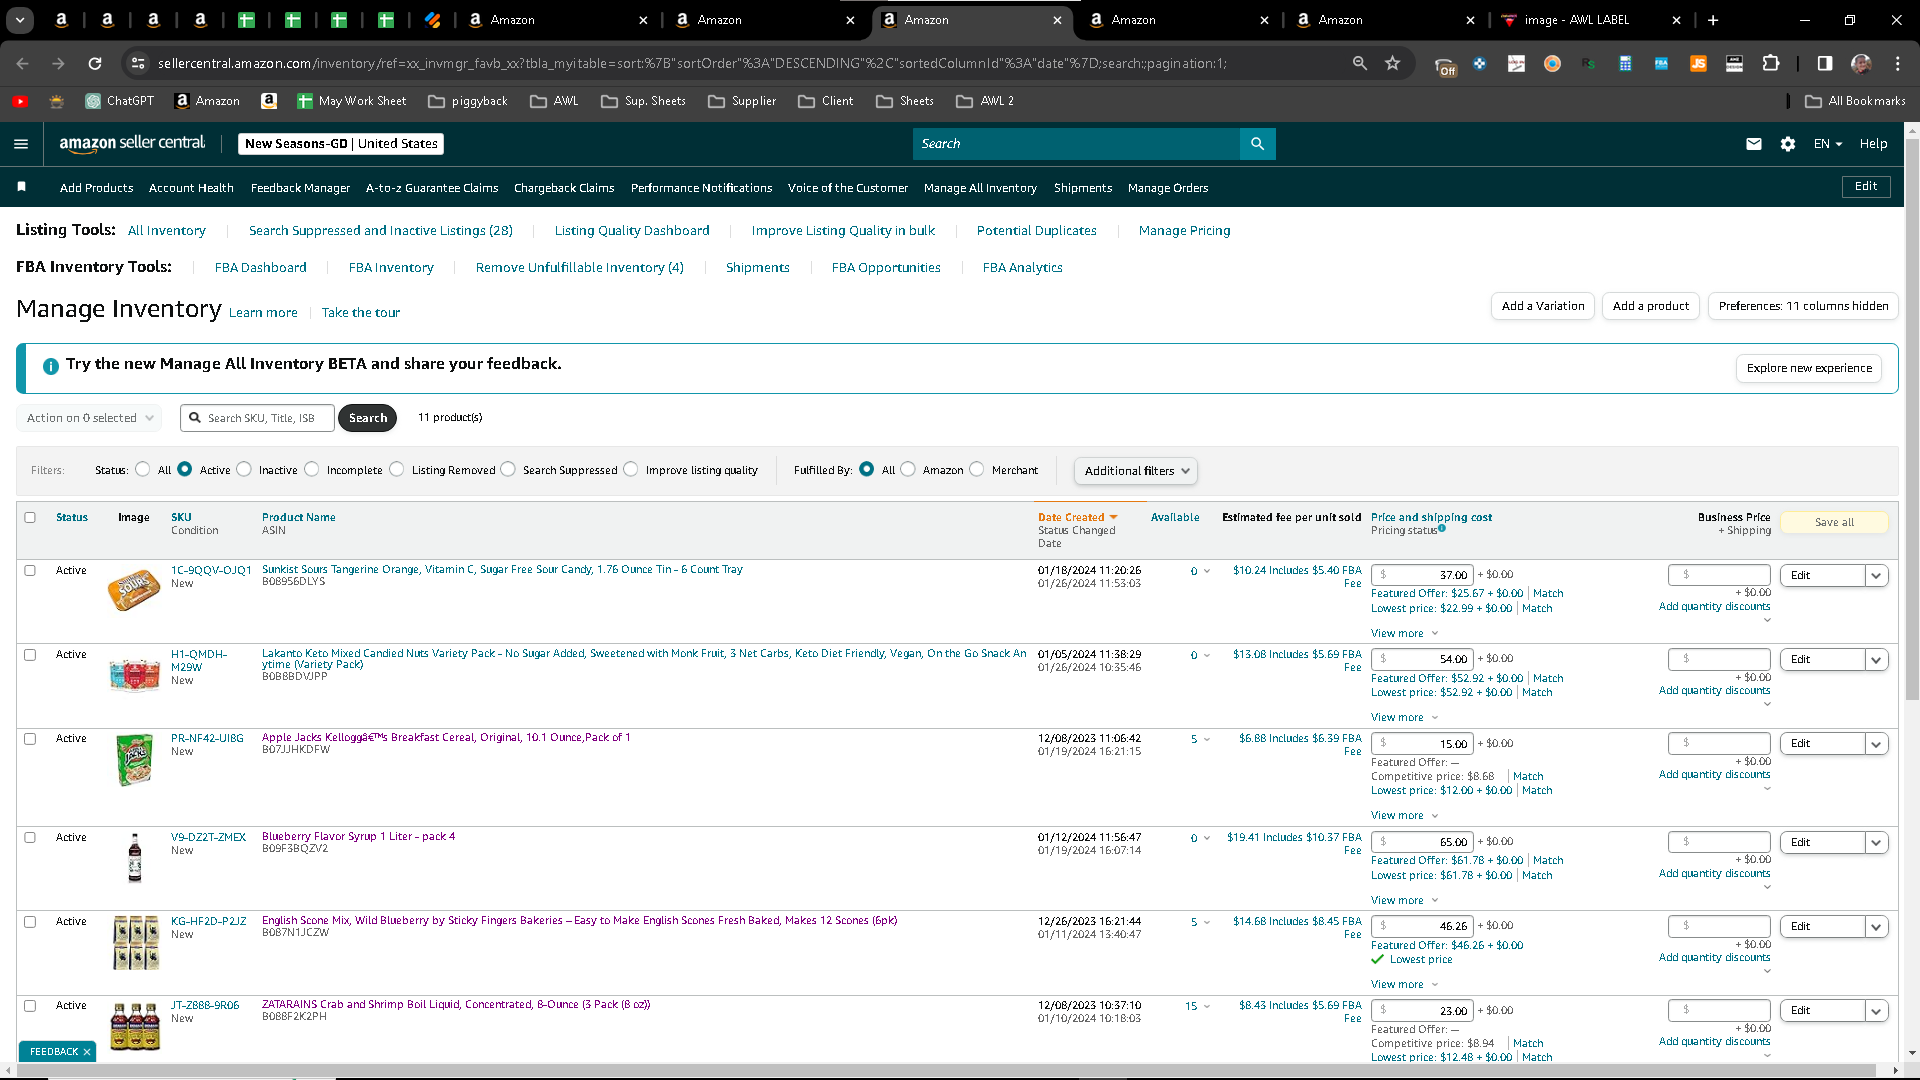Open the AWL 2 bookmarks folder

pos(985,101)
